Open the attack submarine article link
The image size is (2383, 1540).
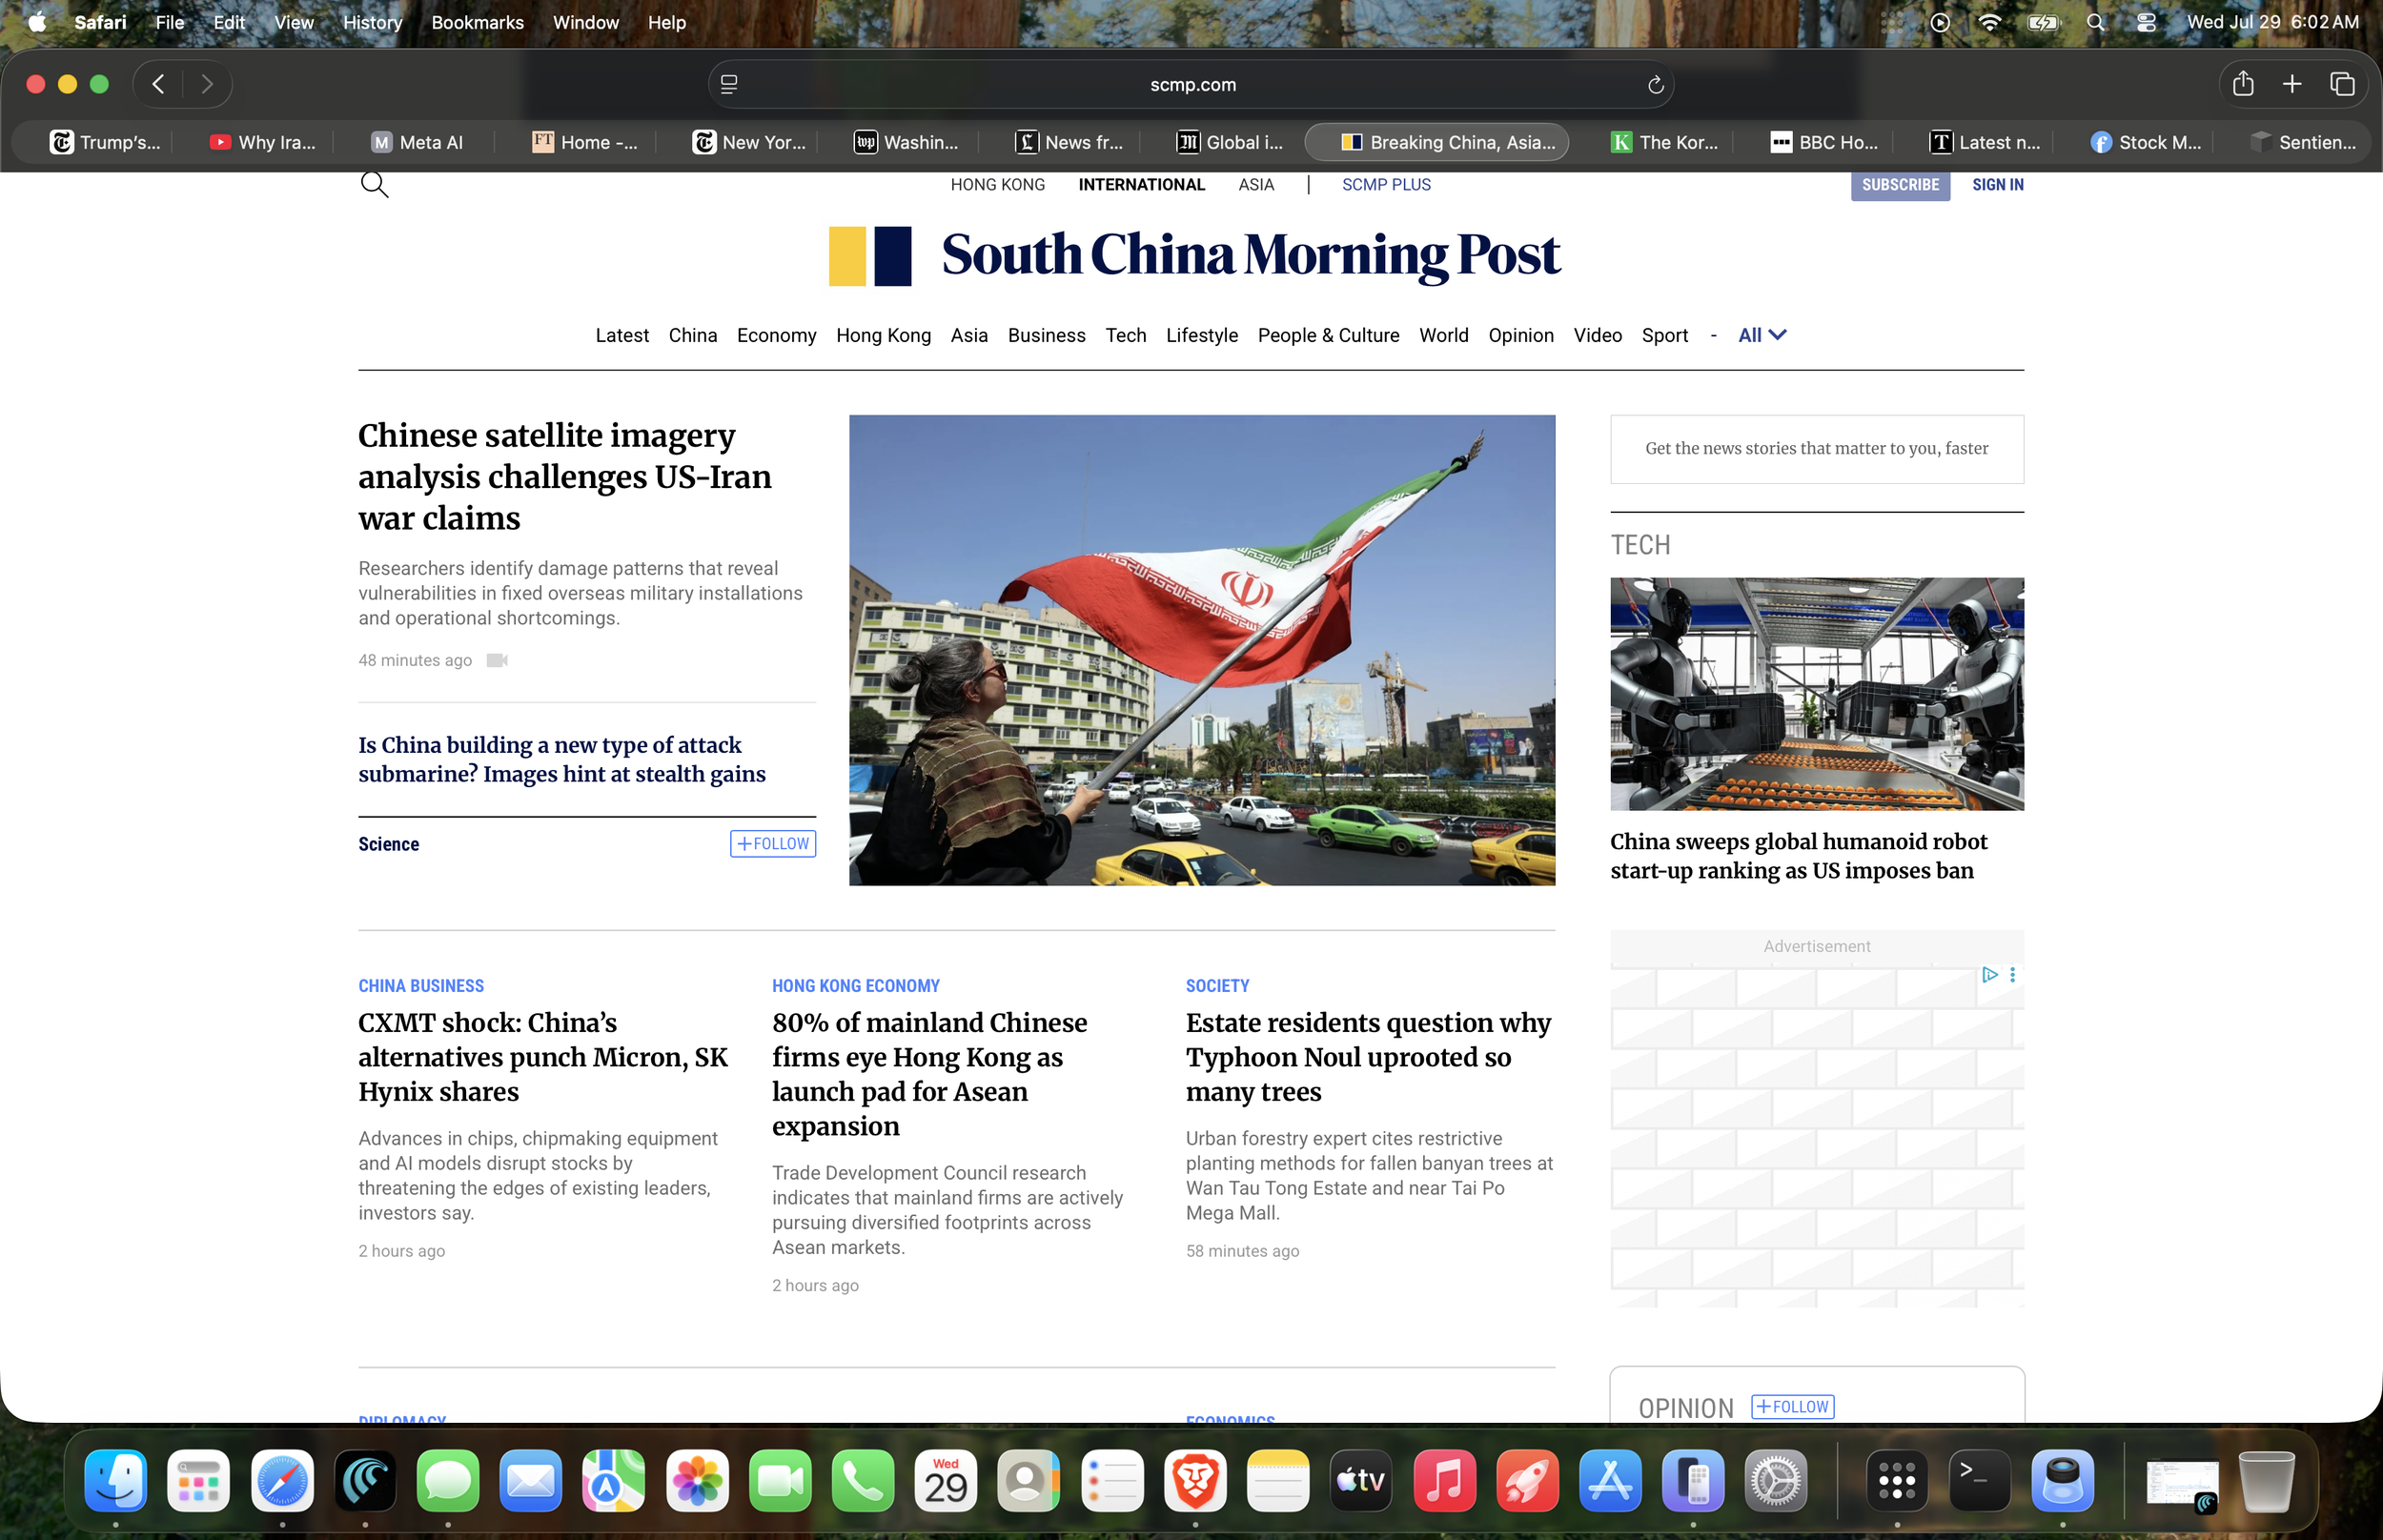[562, 759]
